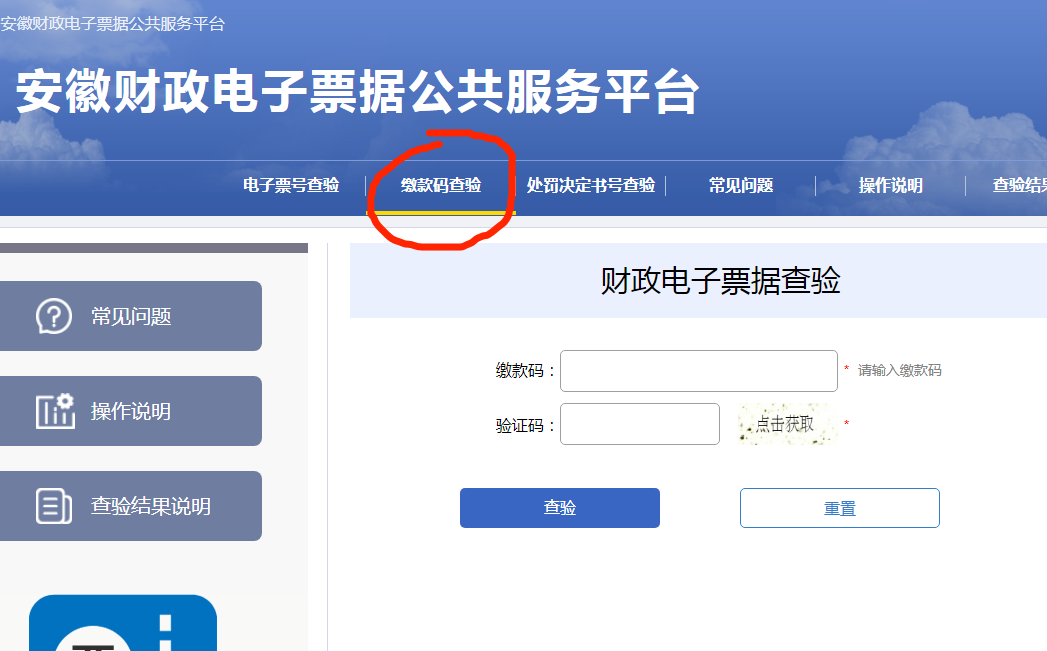The height and width of the screenshot is (651, 1047).
Task: Select the 缴款码查验 tab
Action: pos(441,185)
